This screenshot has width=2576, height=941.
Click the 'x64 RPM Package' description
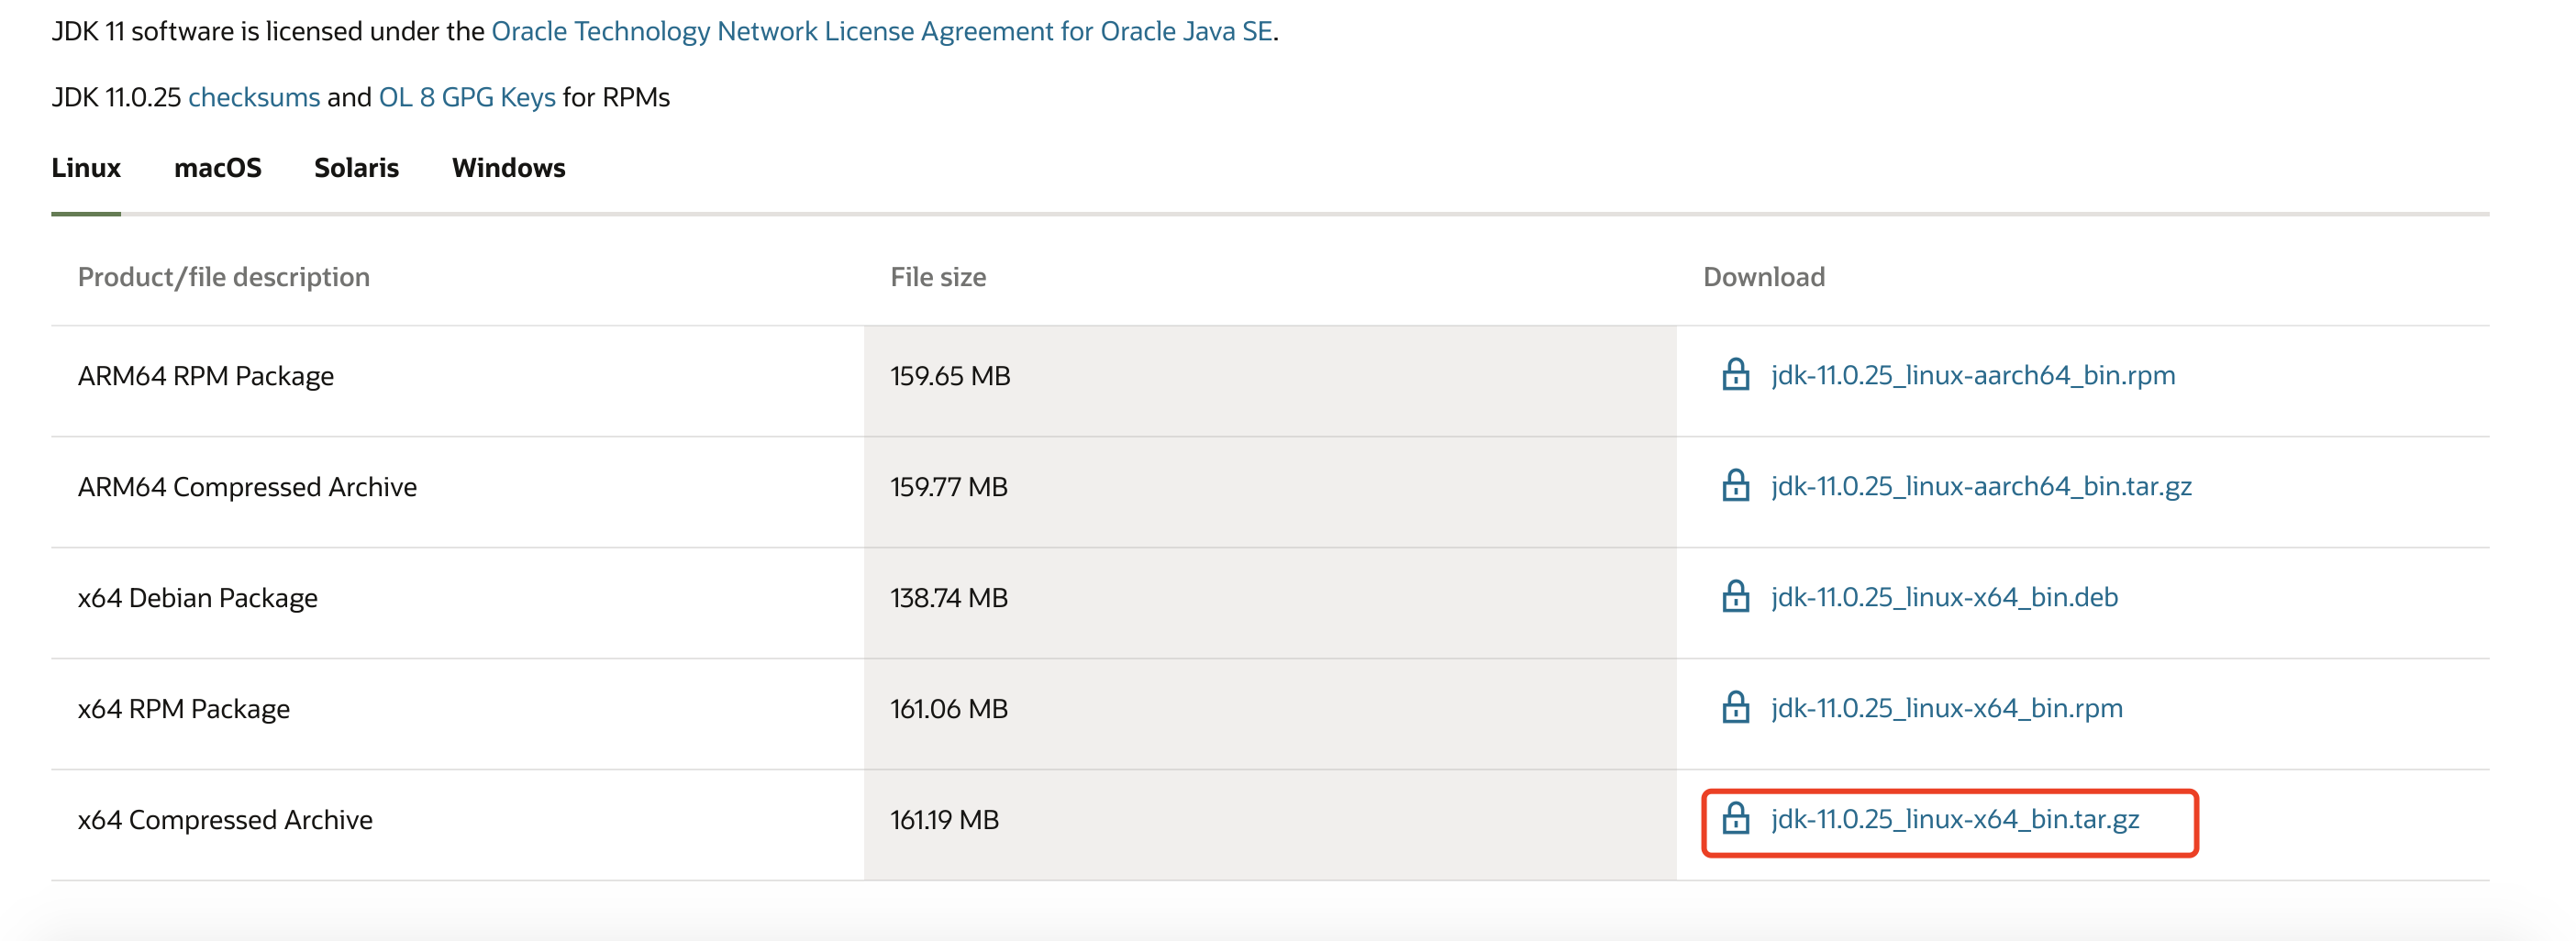coord(184,709)
